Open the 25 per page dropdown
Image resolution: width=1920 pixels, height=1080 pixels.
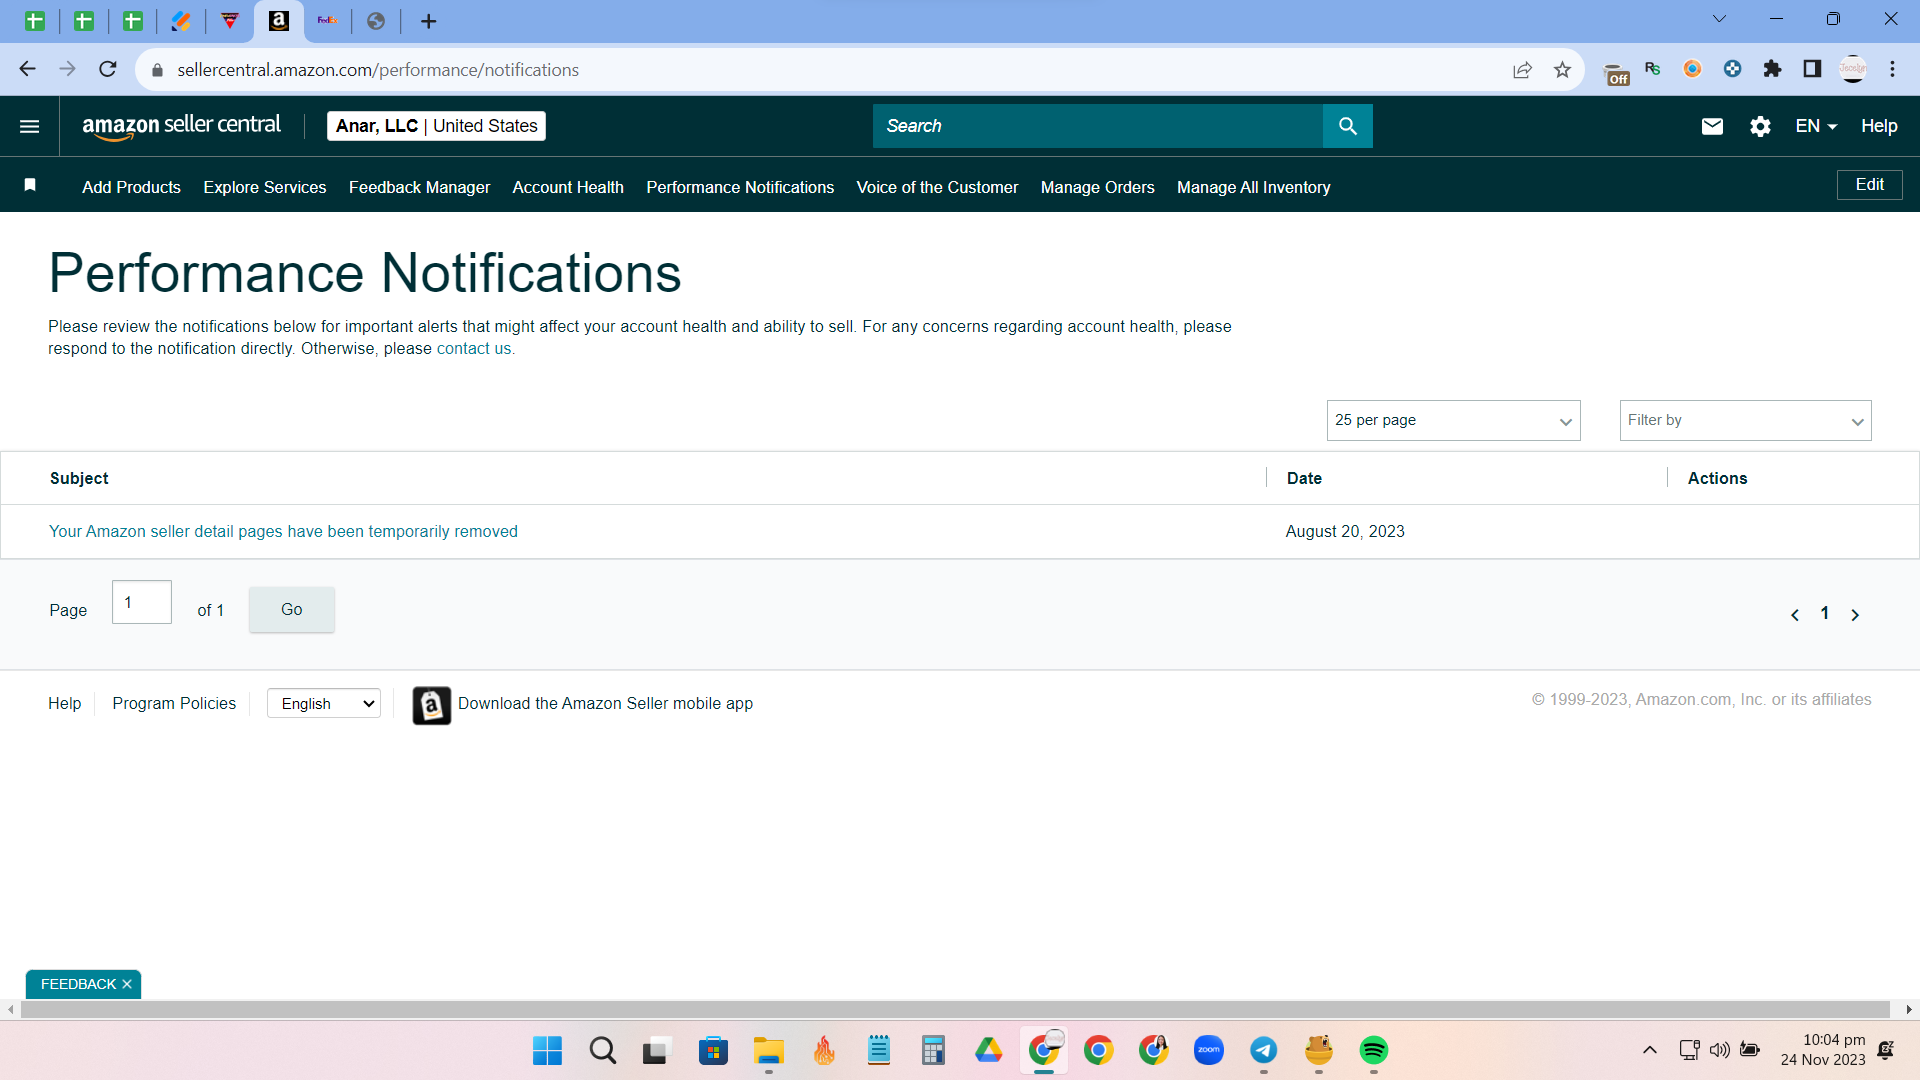(1453, 421)
